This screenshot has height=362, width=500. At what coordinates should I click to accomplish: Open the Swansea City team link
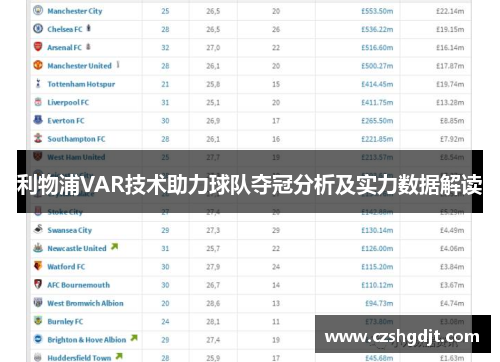[x=69, y=230]
